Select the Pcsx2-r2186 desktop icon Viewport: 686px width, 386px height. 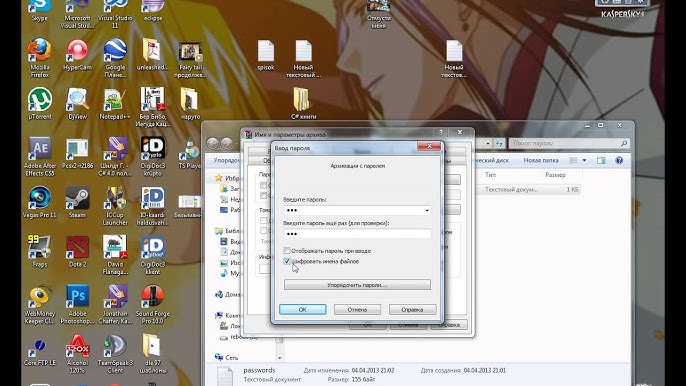point(77,153)
